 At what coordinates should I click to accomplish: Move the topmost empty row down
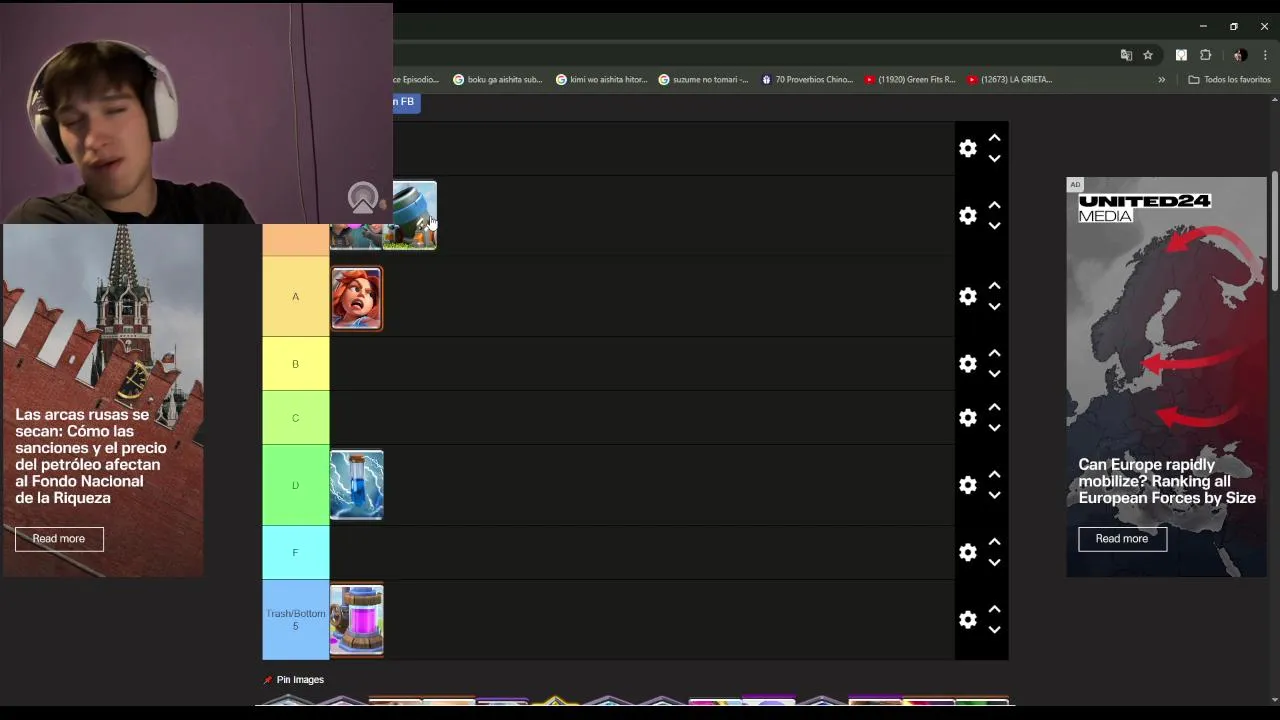coord(994,159)
